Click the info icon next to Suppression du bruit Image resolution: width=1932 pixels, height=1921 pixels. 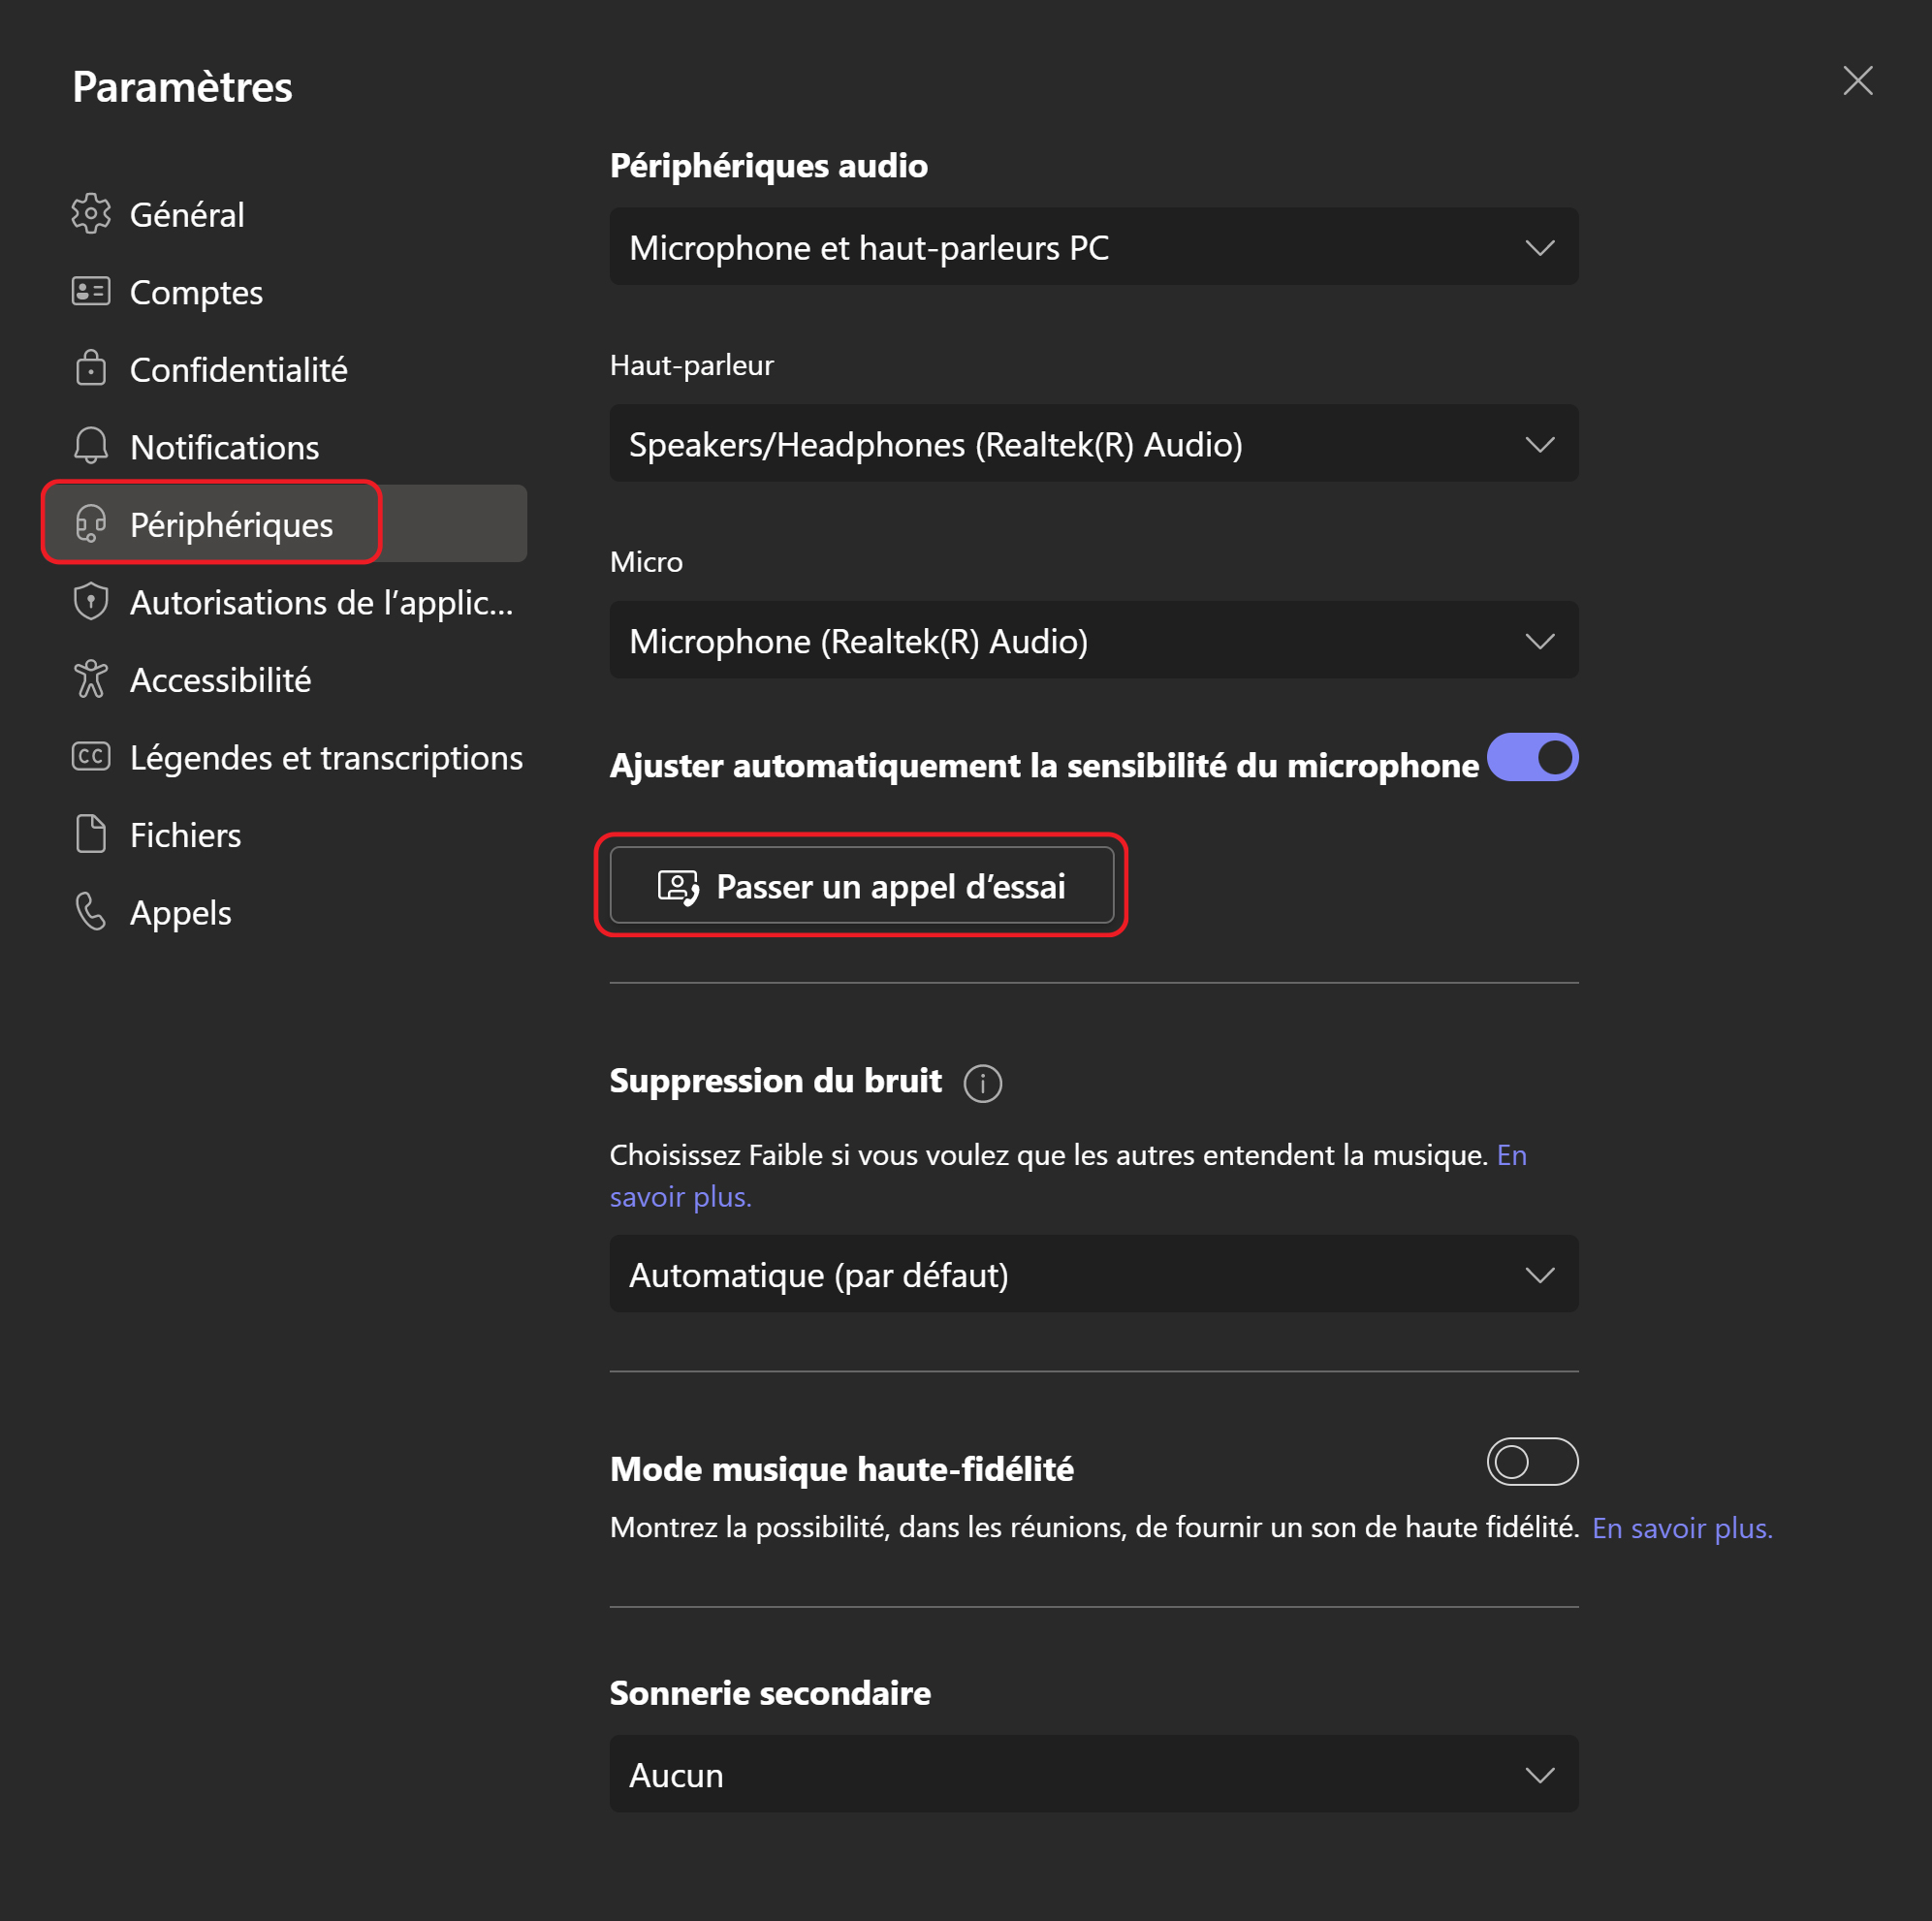982,1083
